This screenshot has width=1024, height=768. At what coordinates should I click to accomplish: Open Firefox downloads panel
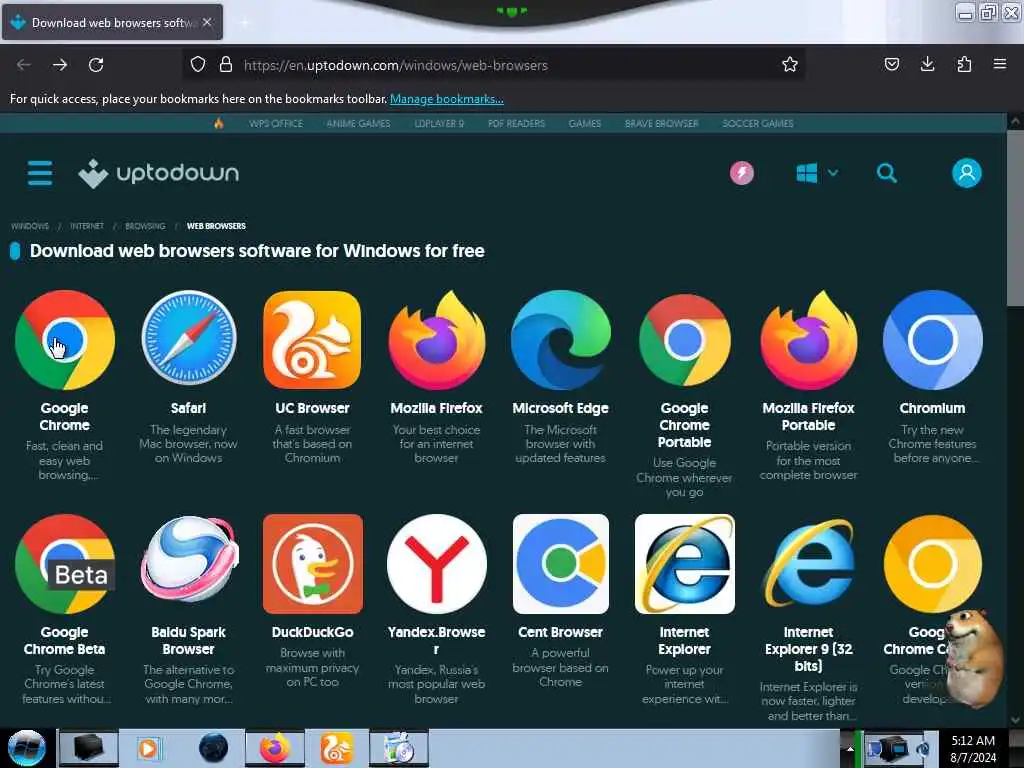(927, 64)
